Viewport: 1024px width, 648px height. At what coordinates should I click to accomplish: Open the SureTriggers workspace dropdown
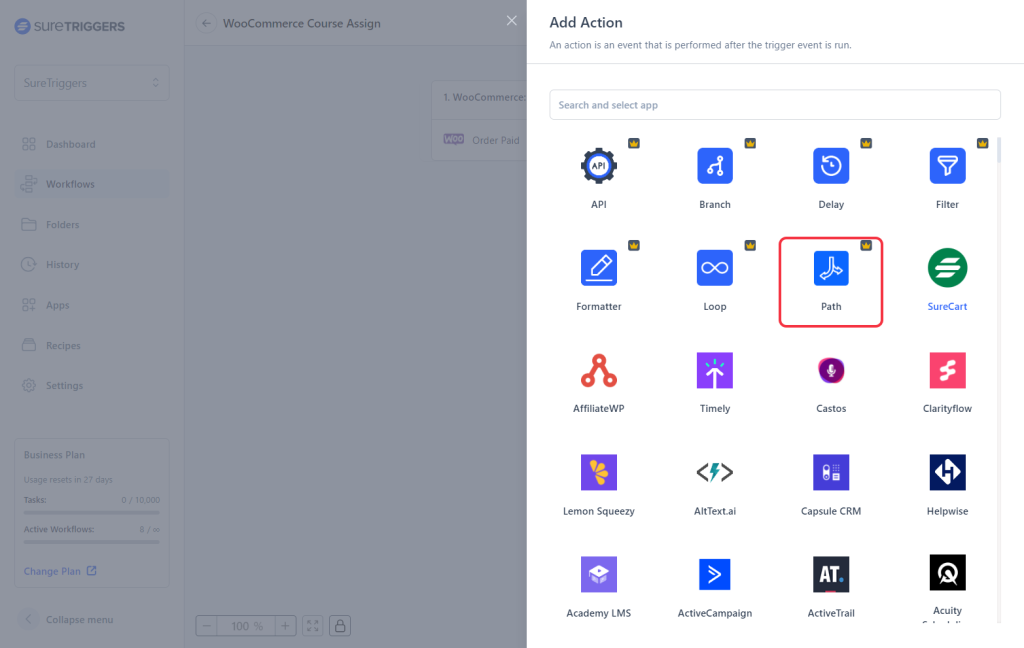(91, 83)
